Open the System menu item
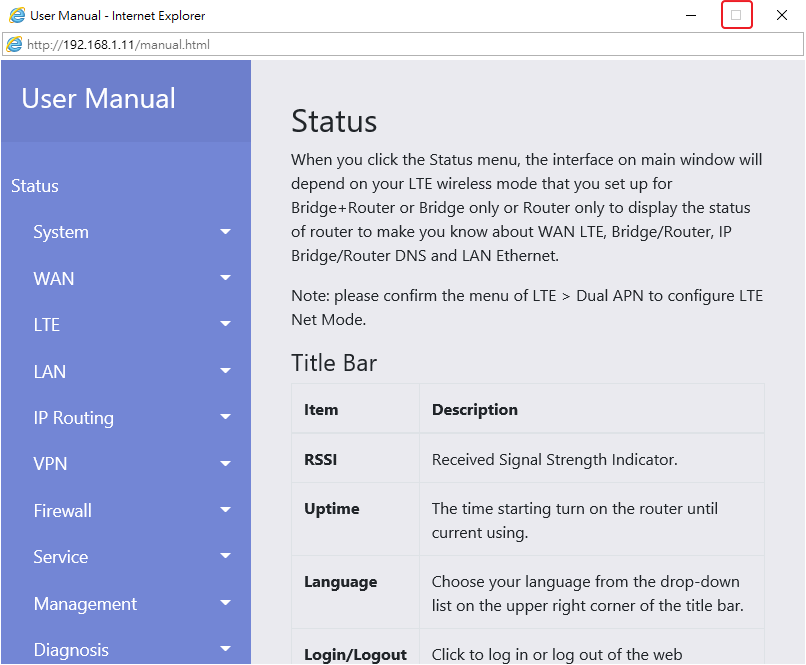 [61, 232]
